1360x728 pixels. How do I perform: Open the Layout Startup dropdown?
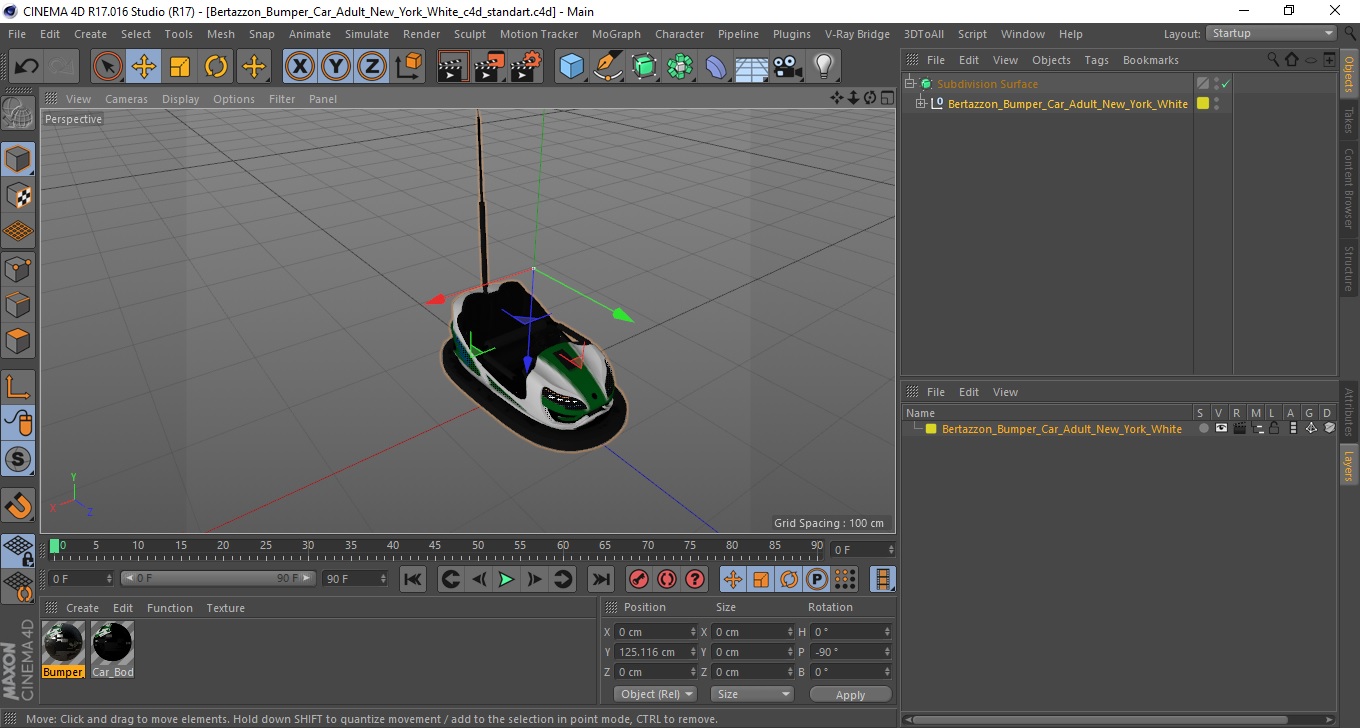1271,33
